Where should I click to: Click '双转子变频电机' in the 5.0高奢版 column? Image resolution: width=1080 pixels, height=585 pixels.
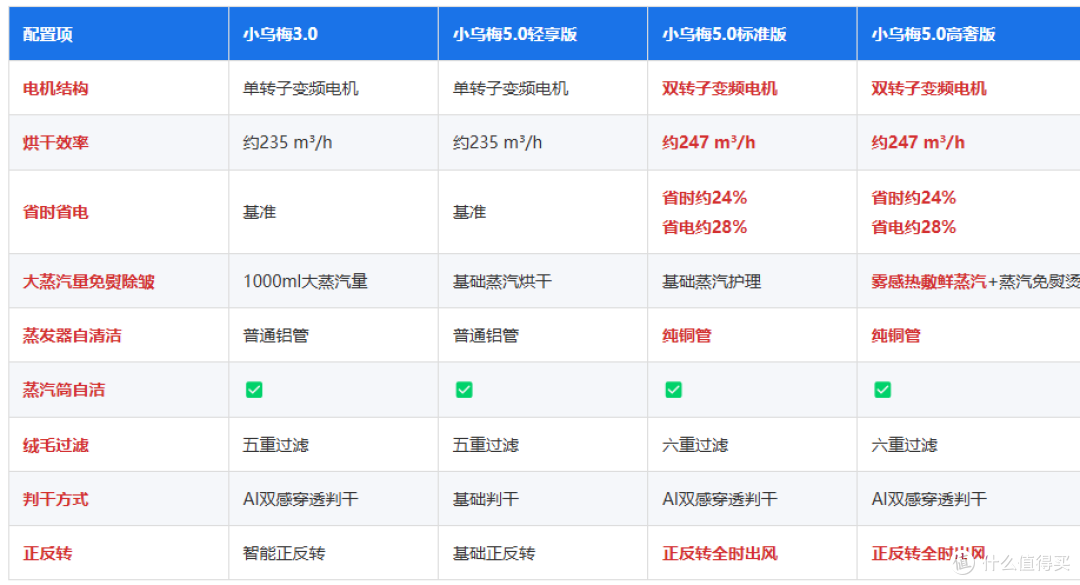pyautogui.click(x=928, y=88)
